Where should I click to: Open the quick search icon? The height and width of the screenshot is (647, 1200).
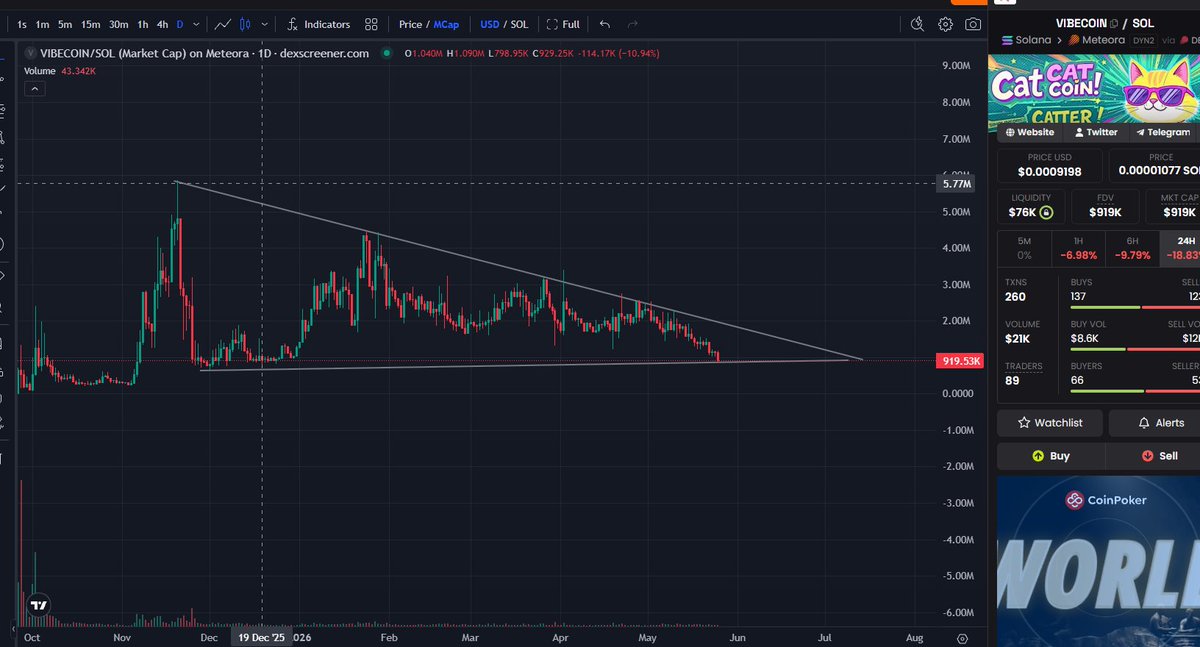pos(918,24)
